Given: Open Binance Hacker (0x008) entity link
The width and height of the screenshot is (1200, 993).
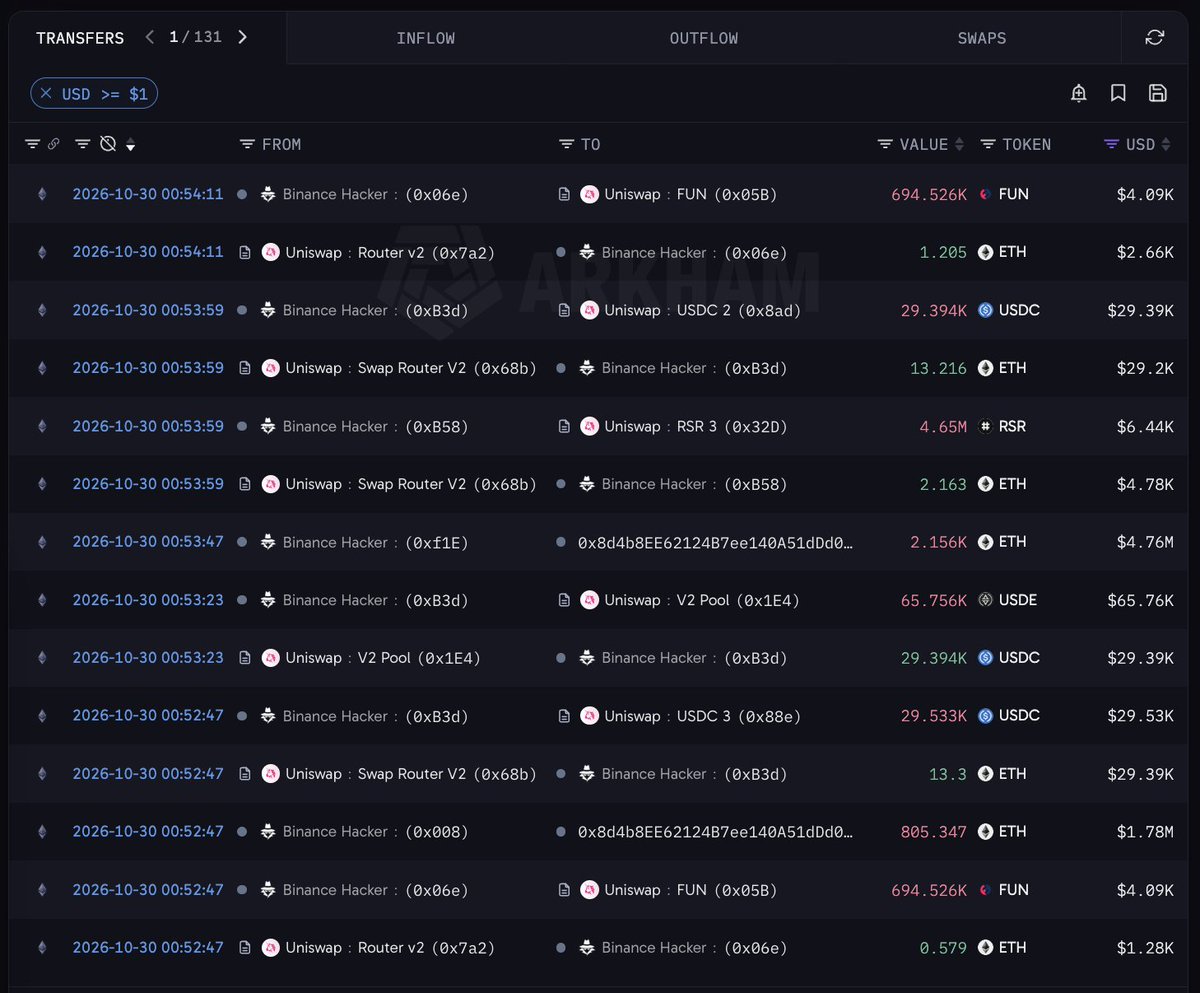Looking at the screenshot, I should 375,832.
